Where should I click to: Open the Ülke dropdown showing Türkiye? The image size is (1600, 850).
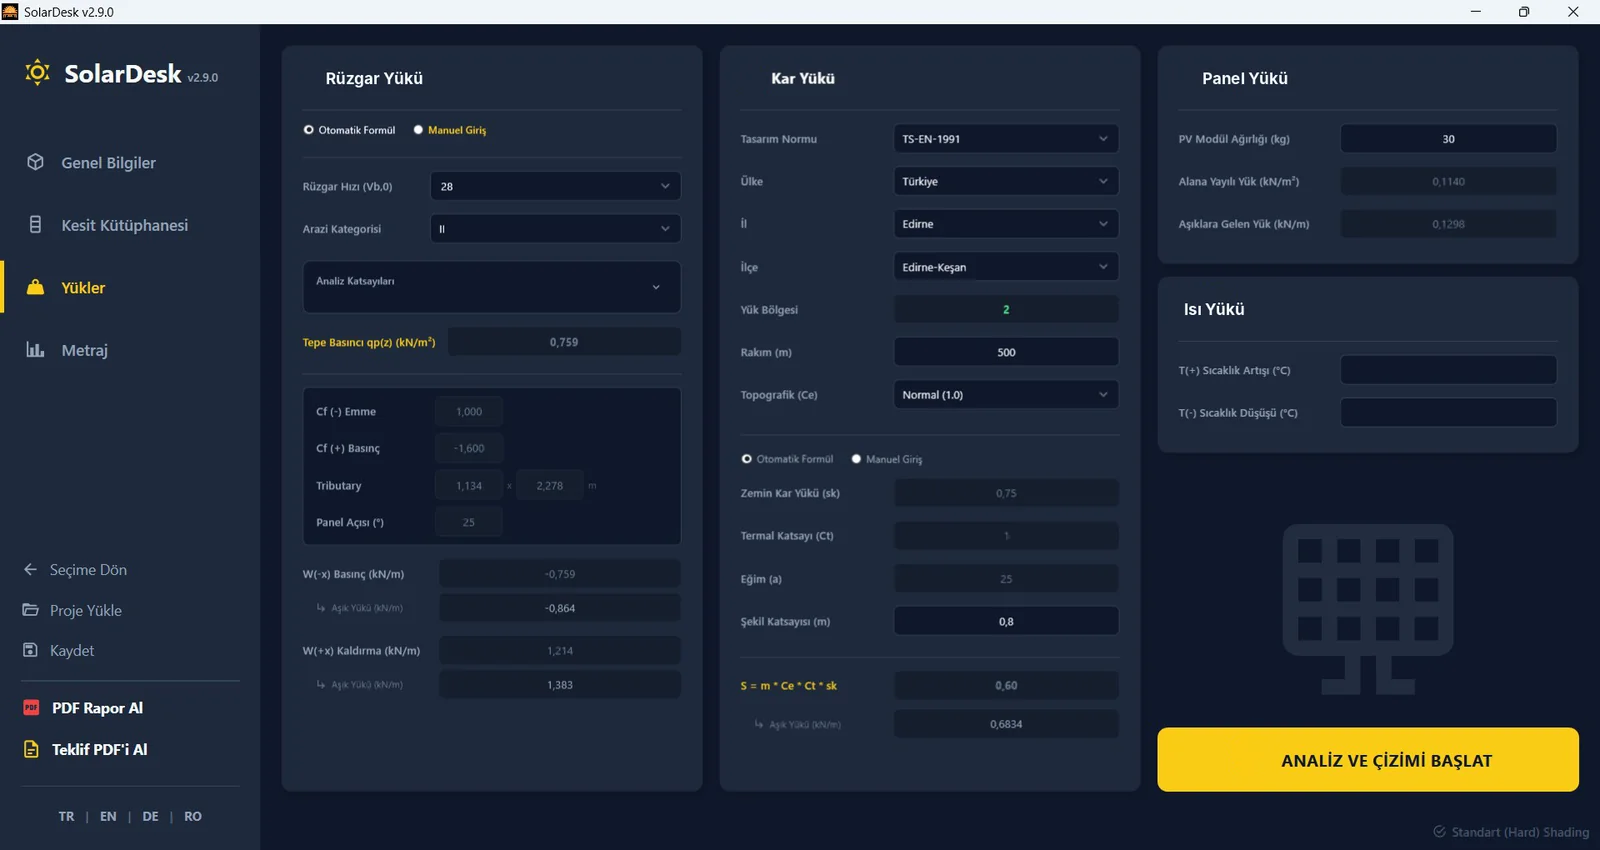click(x=1005, y=181)
